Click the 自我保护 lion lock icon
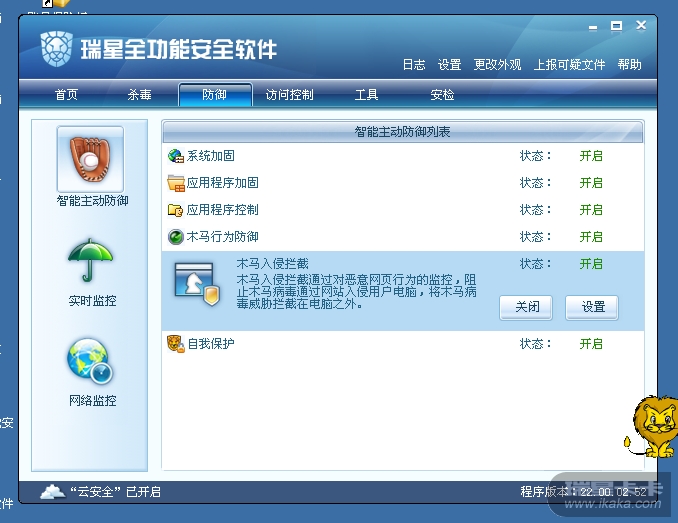The width and height of the screenshot is (678, 523). (176, 344)
